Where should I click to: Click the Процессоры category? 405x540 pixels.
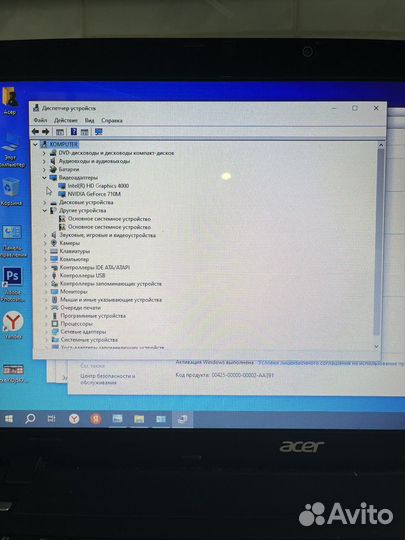(x=76, y=324)
